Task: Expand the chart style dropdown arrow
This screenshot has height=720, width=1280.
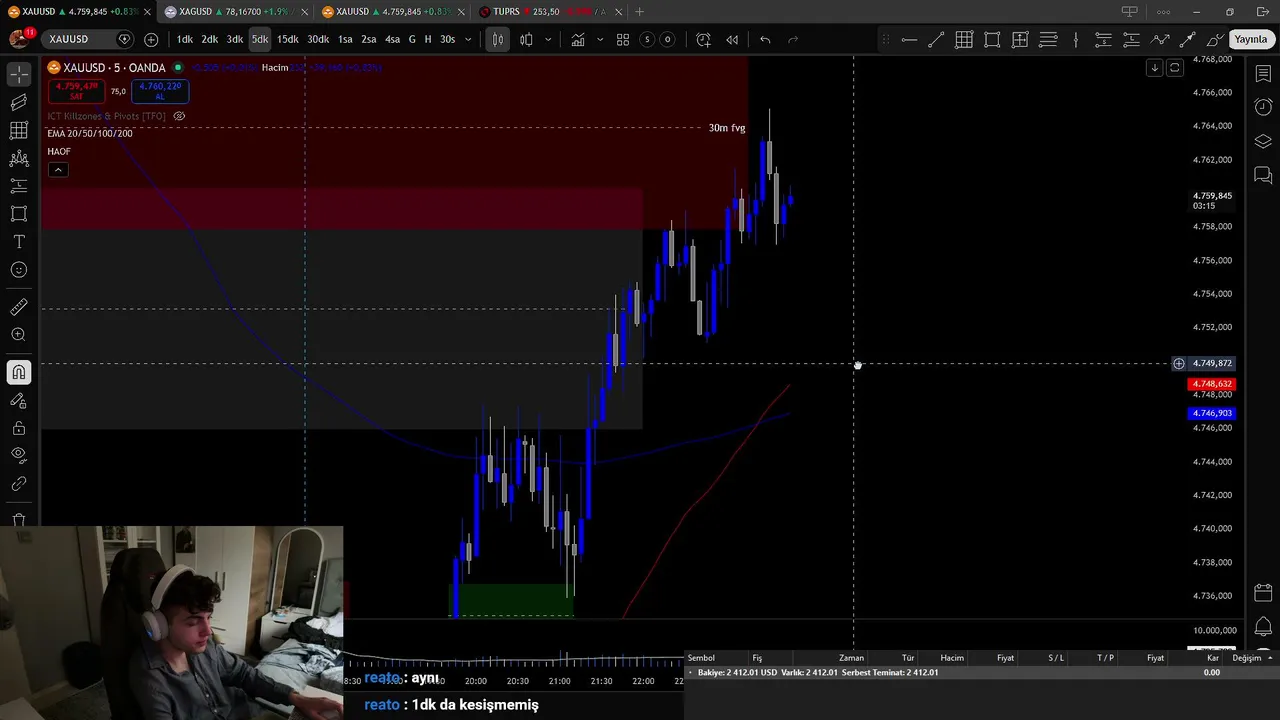Action: click(x=548, y=39)
